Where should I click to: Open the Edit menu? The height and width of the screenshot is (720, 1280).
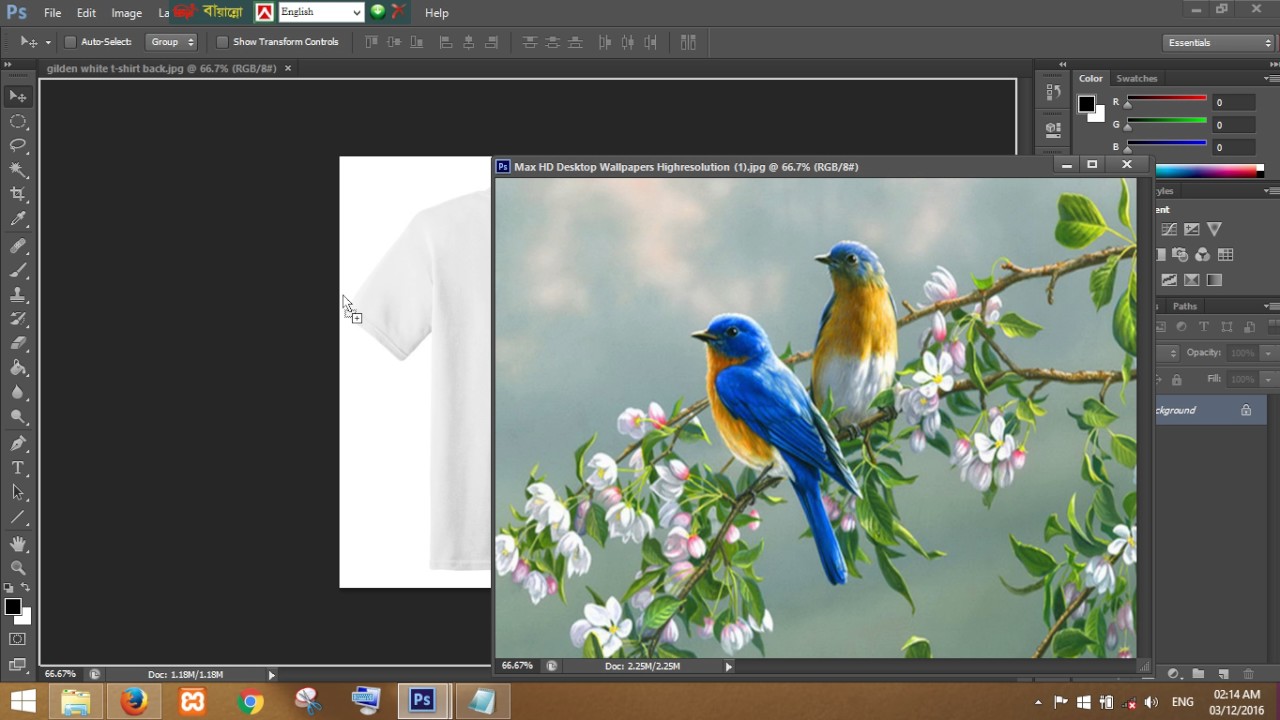pos(86,13)
